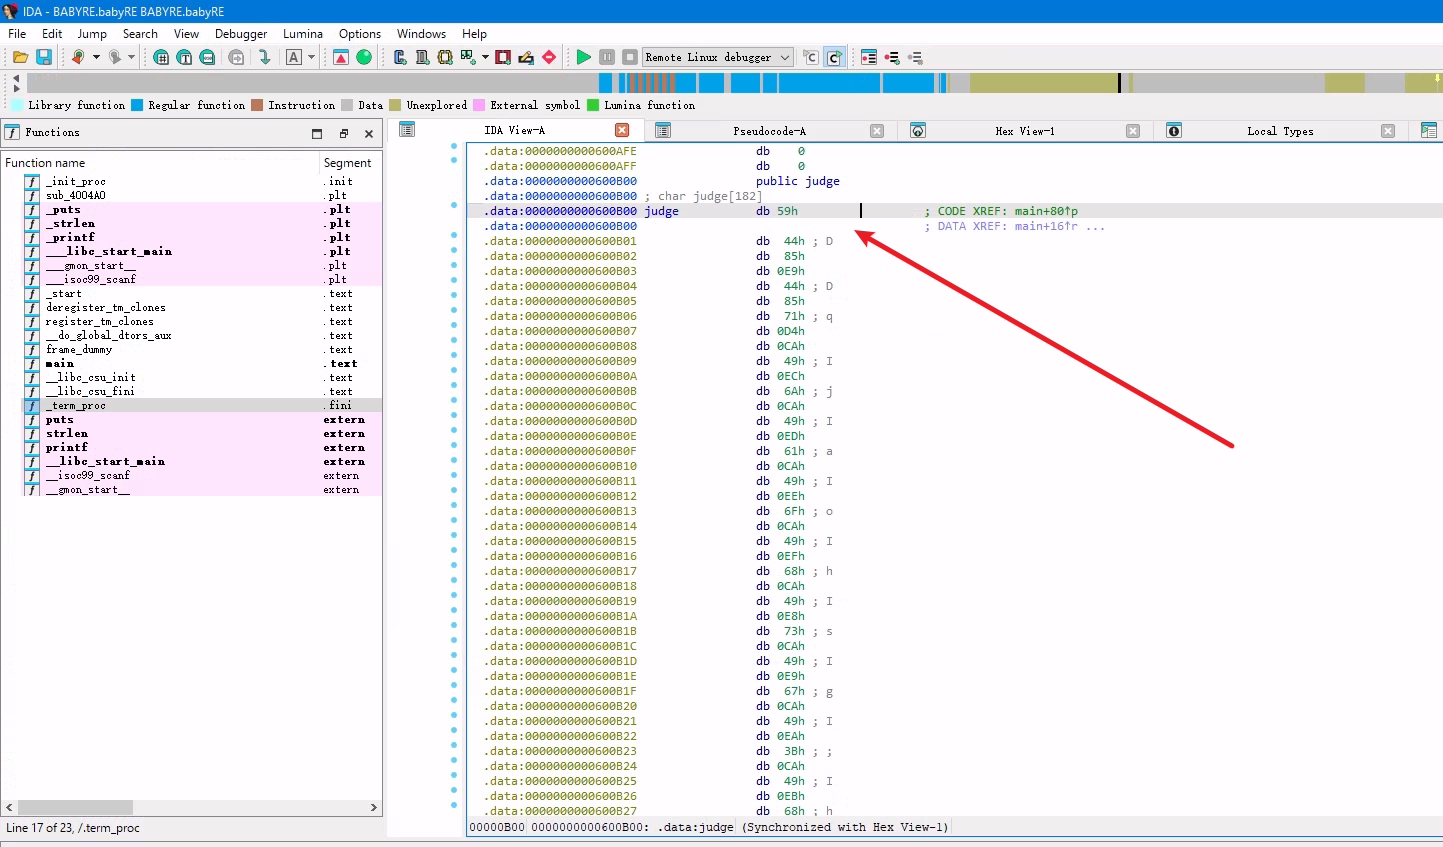This screenshot has width=1443, height=847.
Task: Expand the jump-back arrow history dropdown
Action: 96,57
